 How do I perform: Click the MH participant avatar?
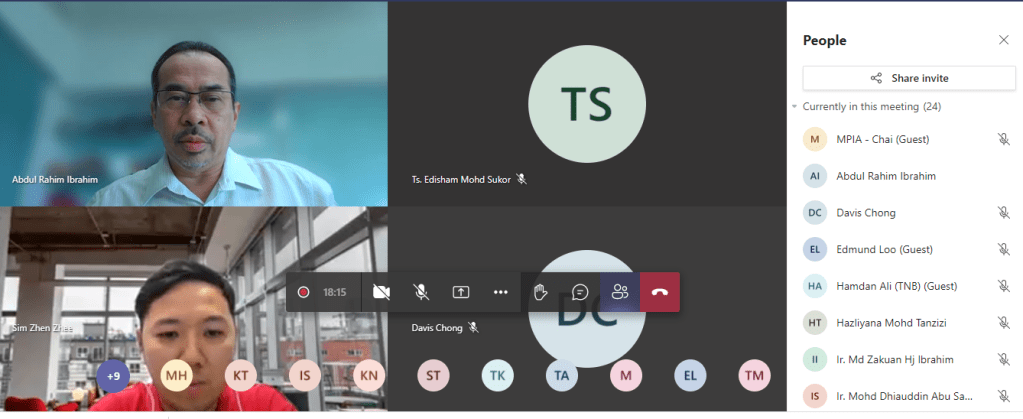tap(176, 375)
